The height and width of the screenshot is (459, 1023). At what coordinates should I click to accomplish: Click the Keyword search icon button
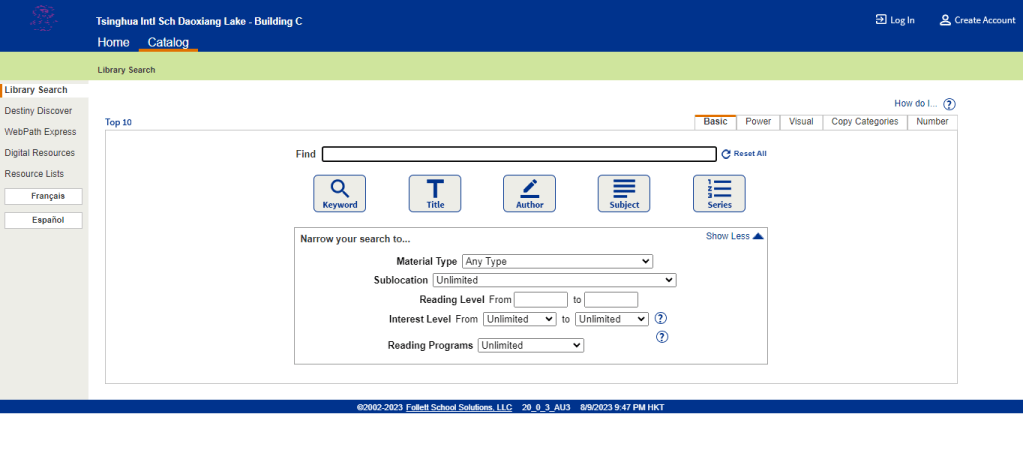click(x=340, y=193)
